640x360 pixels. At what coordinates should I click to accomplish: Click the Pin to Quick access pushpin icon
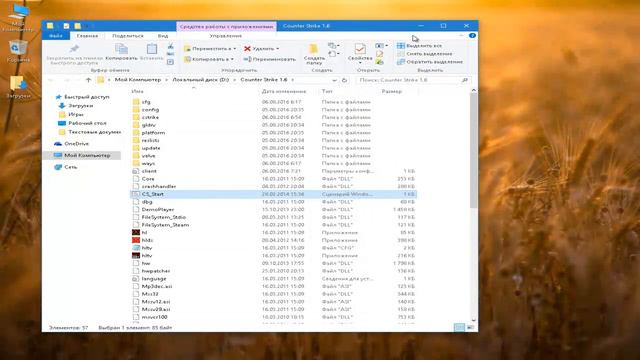[x=74, y=49]
